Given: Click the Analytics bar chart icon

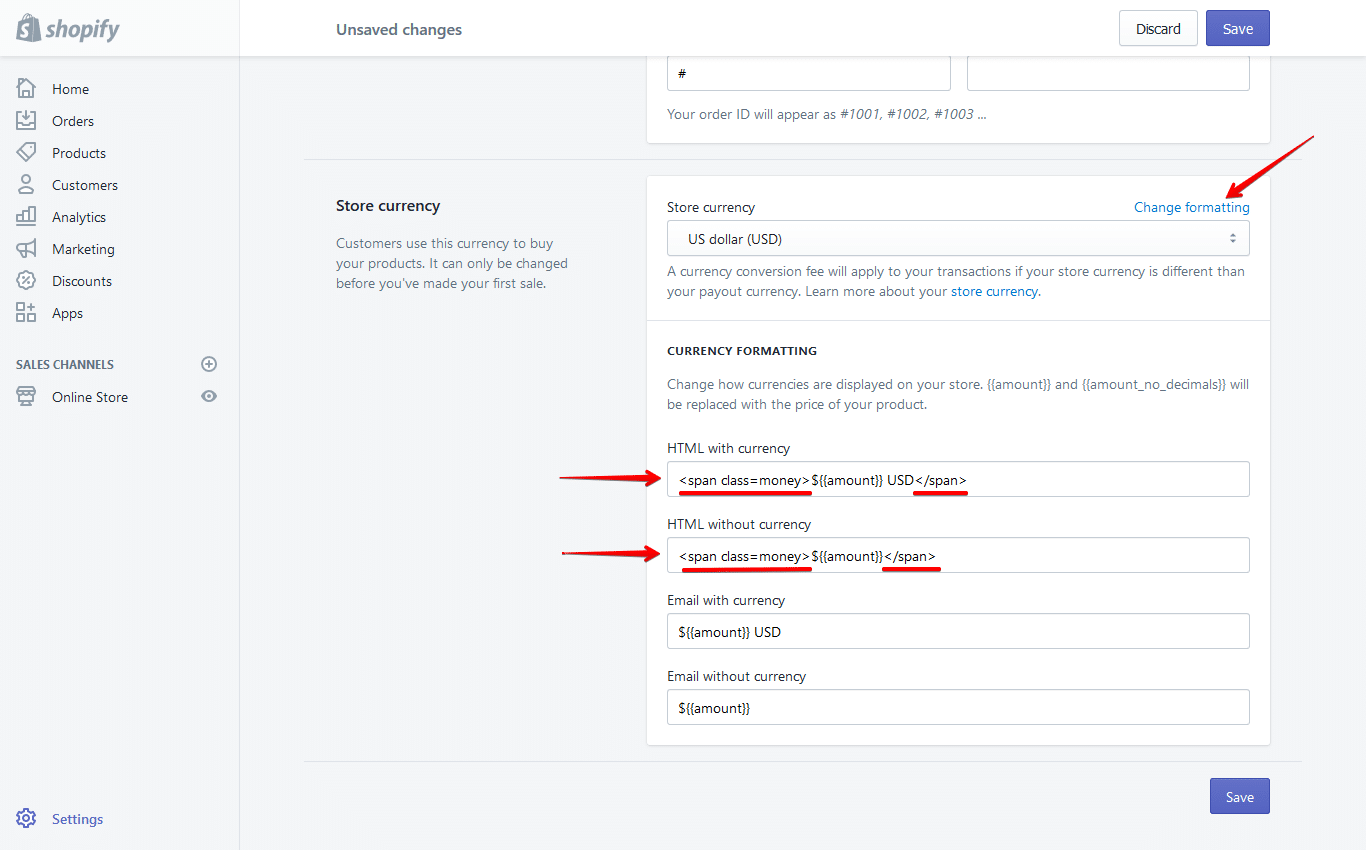Looking at the screenshot, I should coord(26,217).
